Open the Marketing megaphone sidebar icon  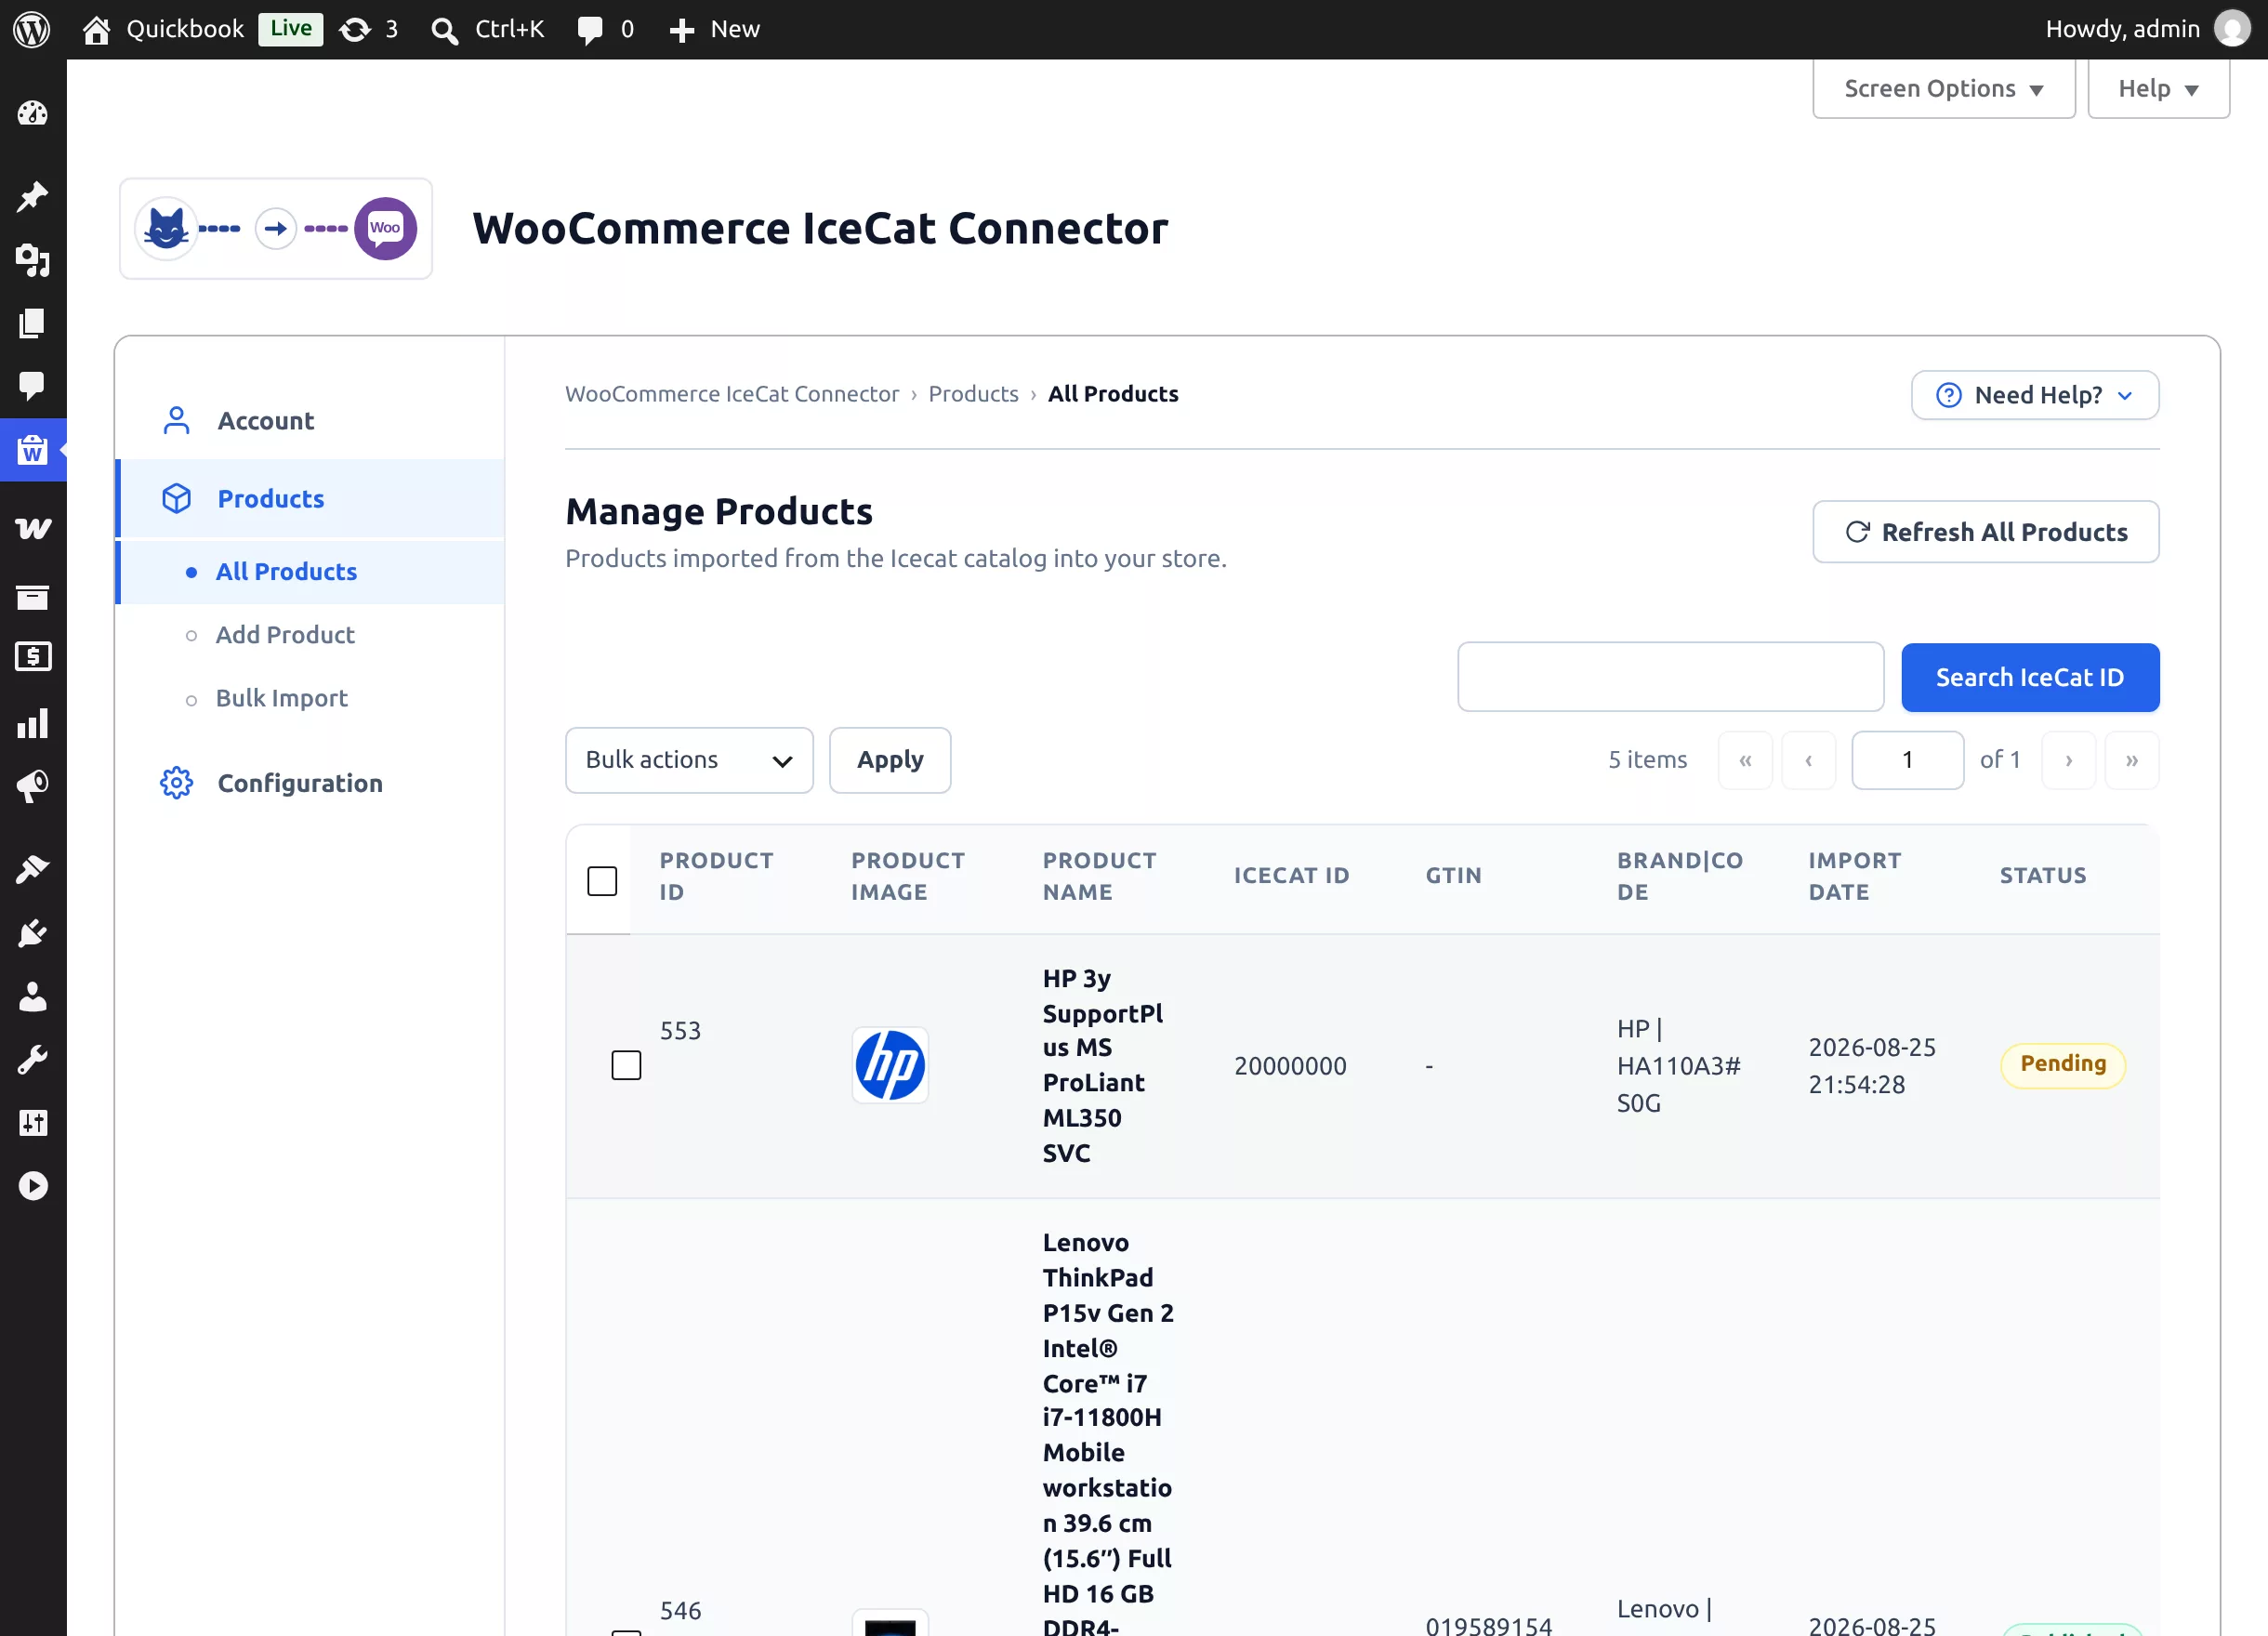coord(32,787)
